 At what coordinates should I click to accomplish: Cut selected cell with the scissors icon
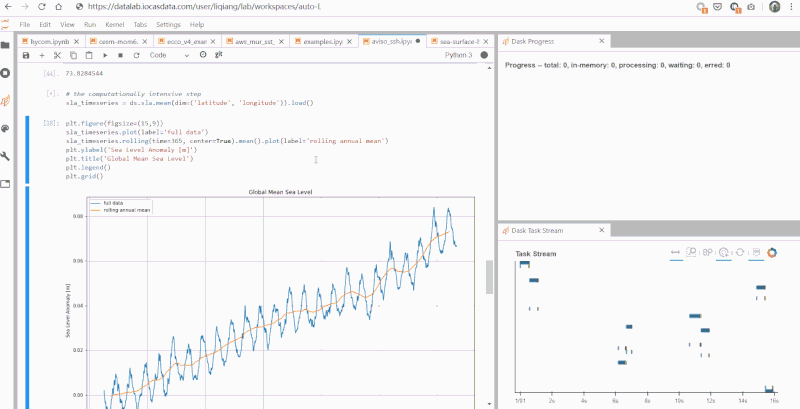pos(57,55)
